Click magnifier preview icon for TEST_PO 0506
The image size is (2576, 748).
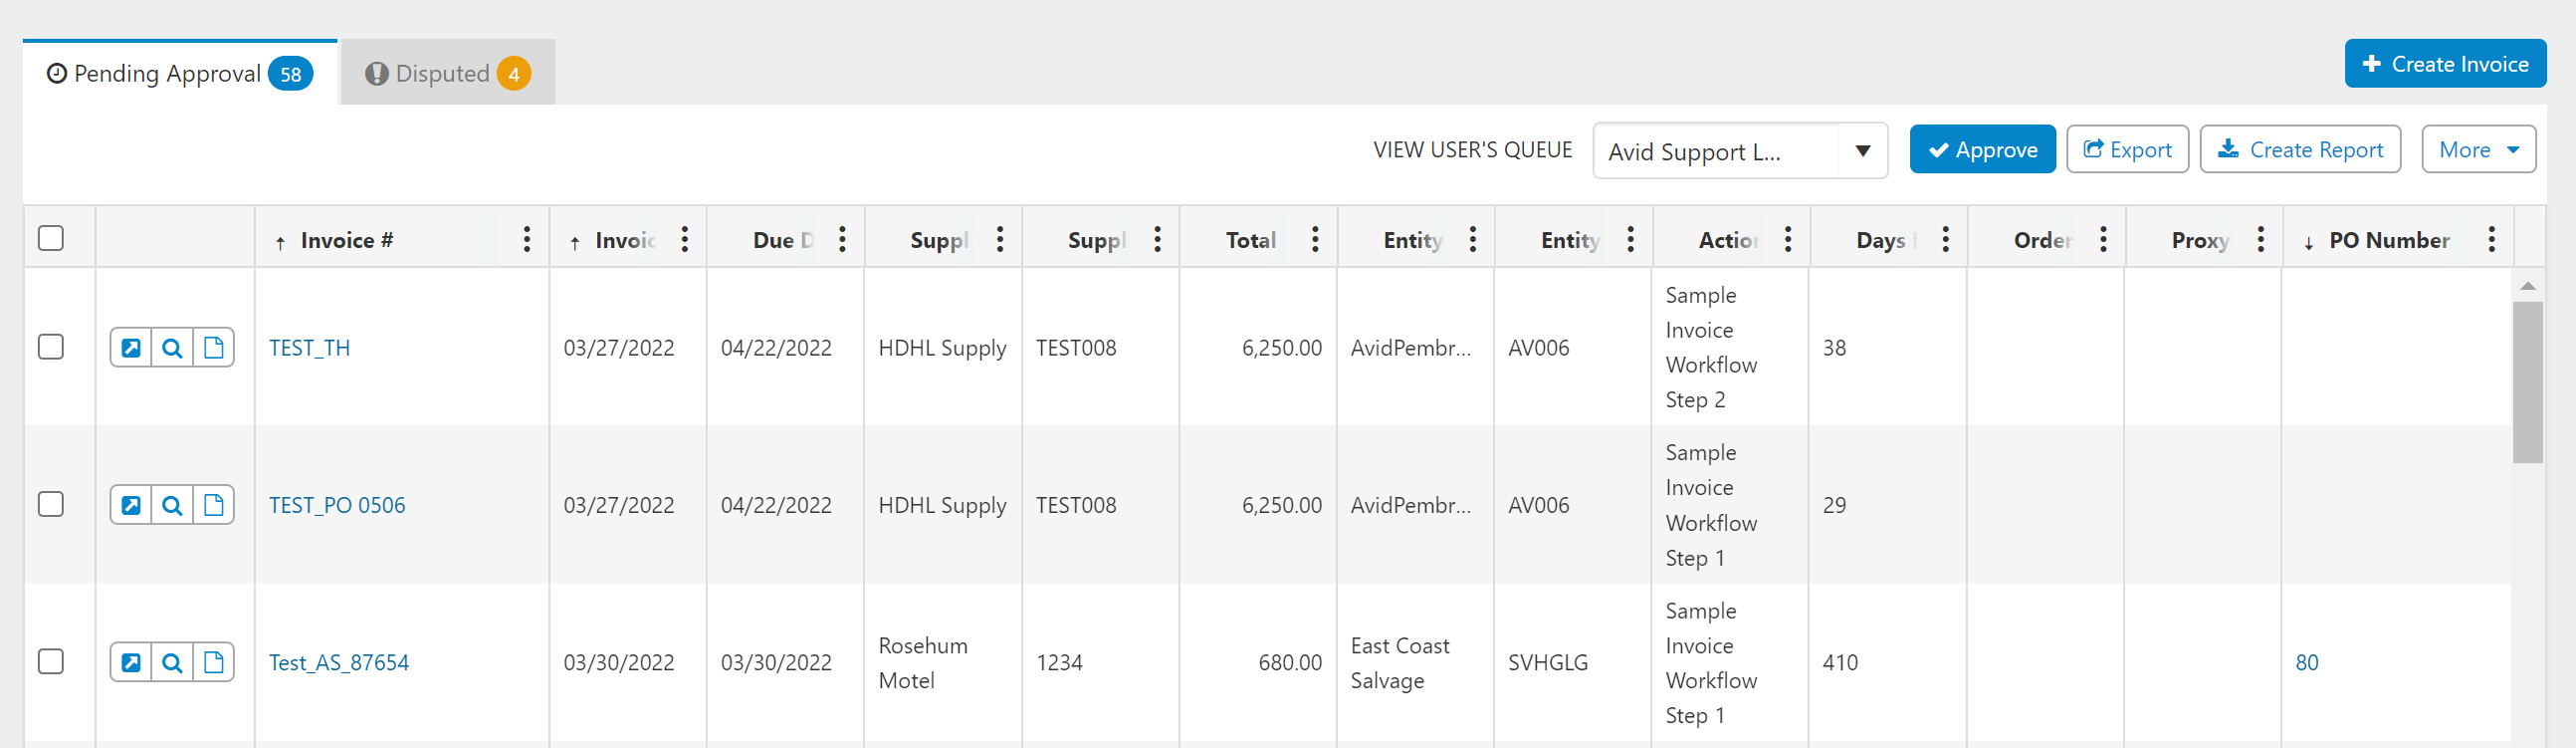tap(172, 505)
